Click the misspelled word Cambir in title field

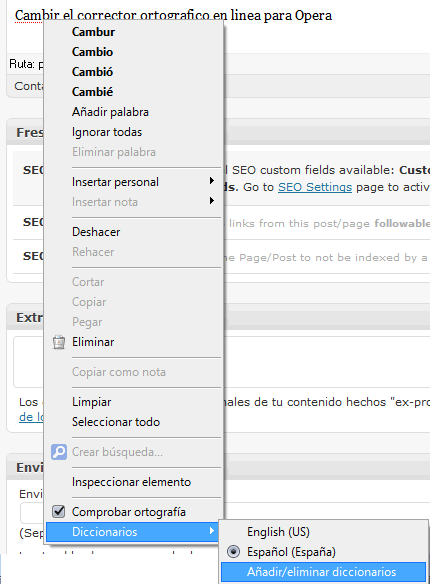tap(29, 16)
